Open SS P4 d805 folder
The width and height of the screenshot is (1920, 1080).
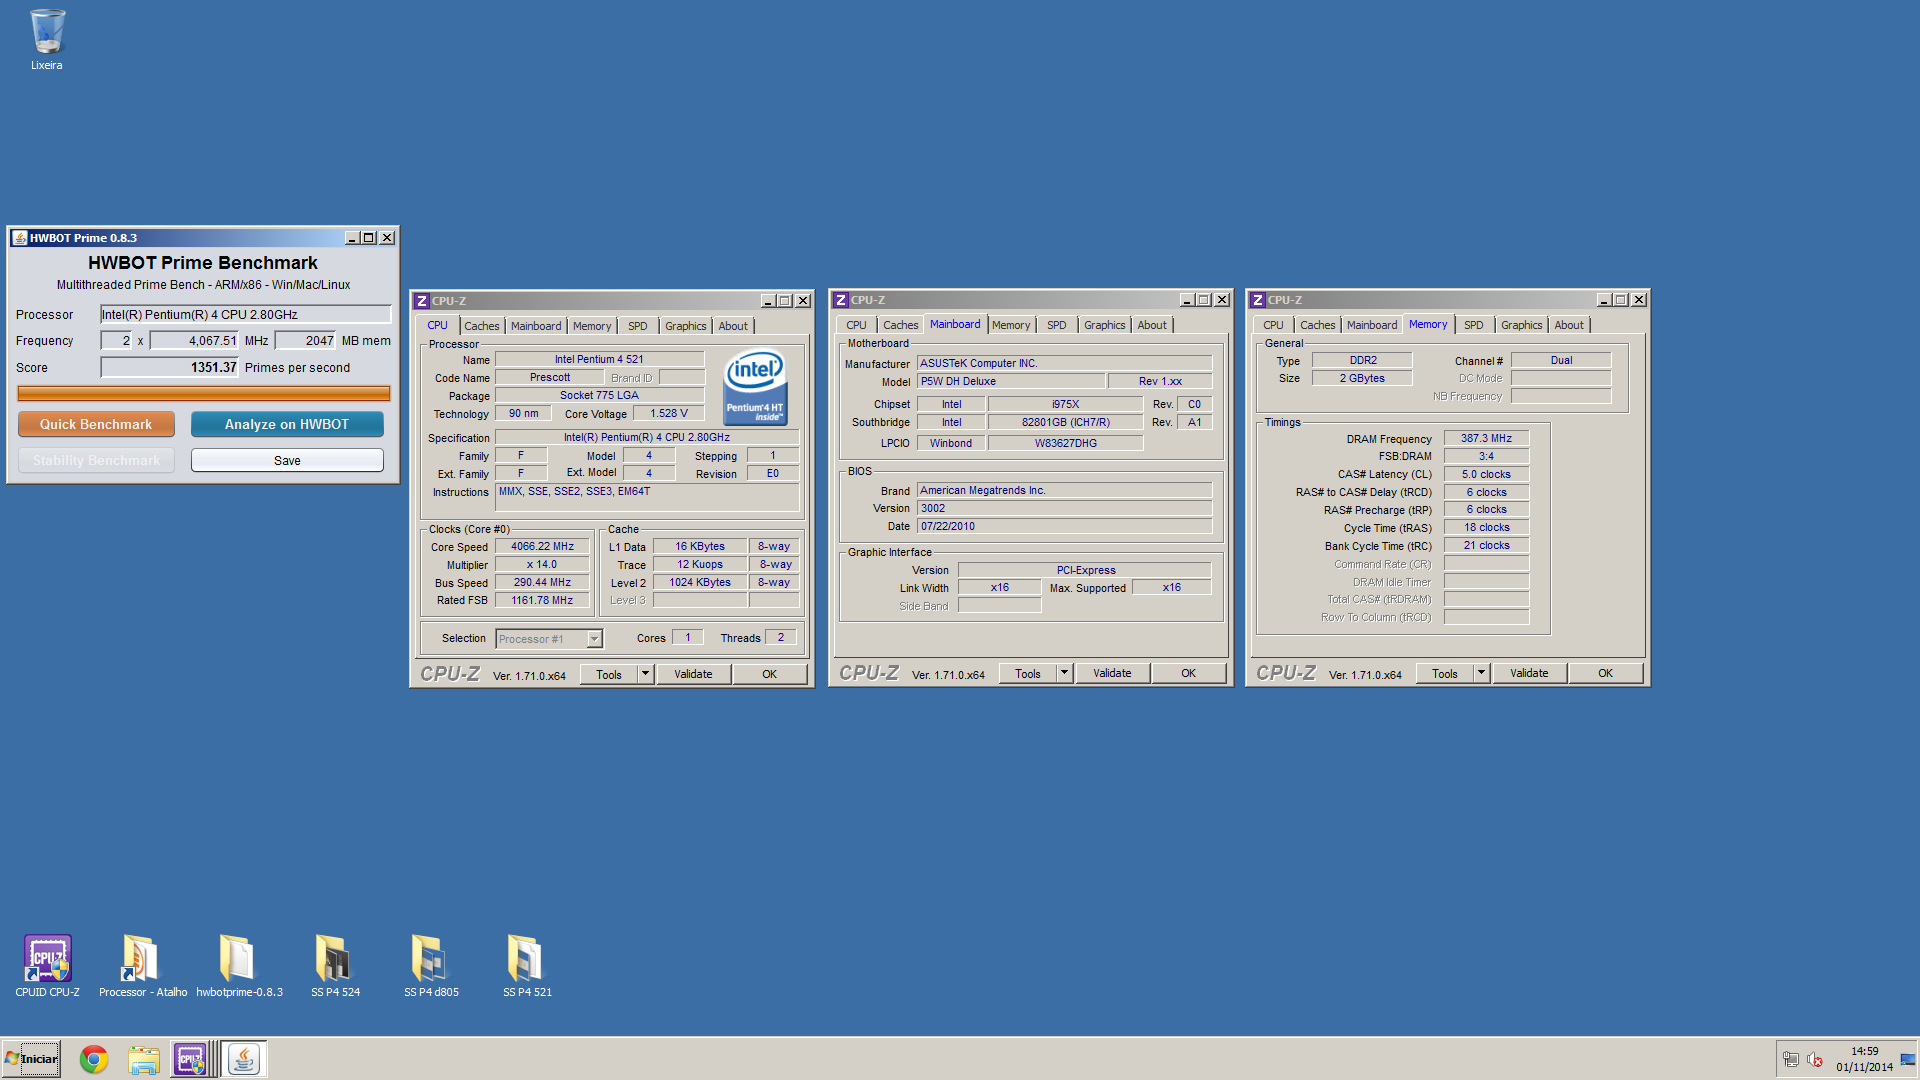point(431,965)
